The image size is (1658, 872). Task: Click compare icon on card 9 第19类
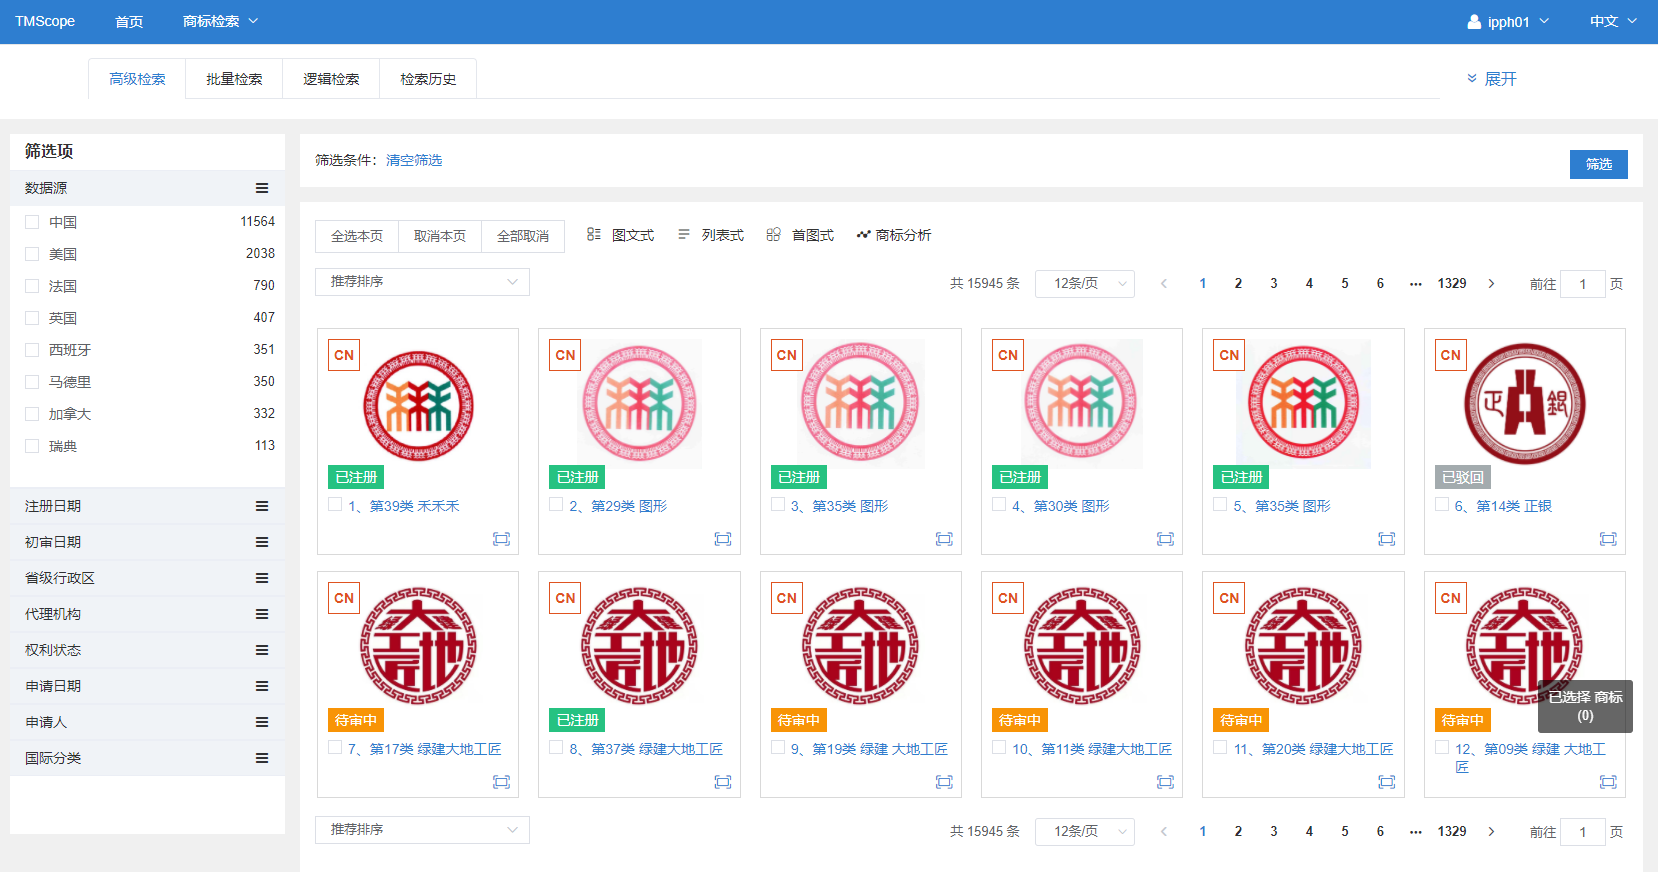point(944,782)
